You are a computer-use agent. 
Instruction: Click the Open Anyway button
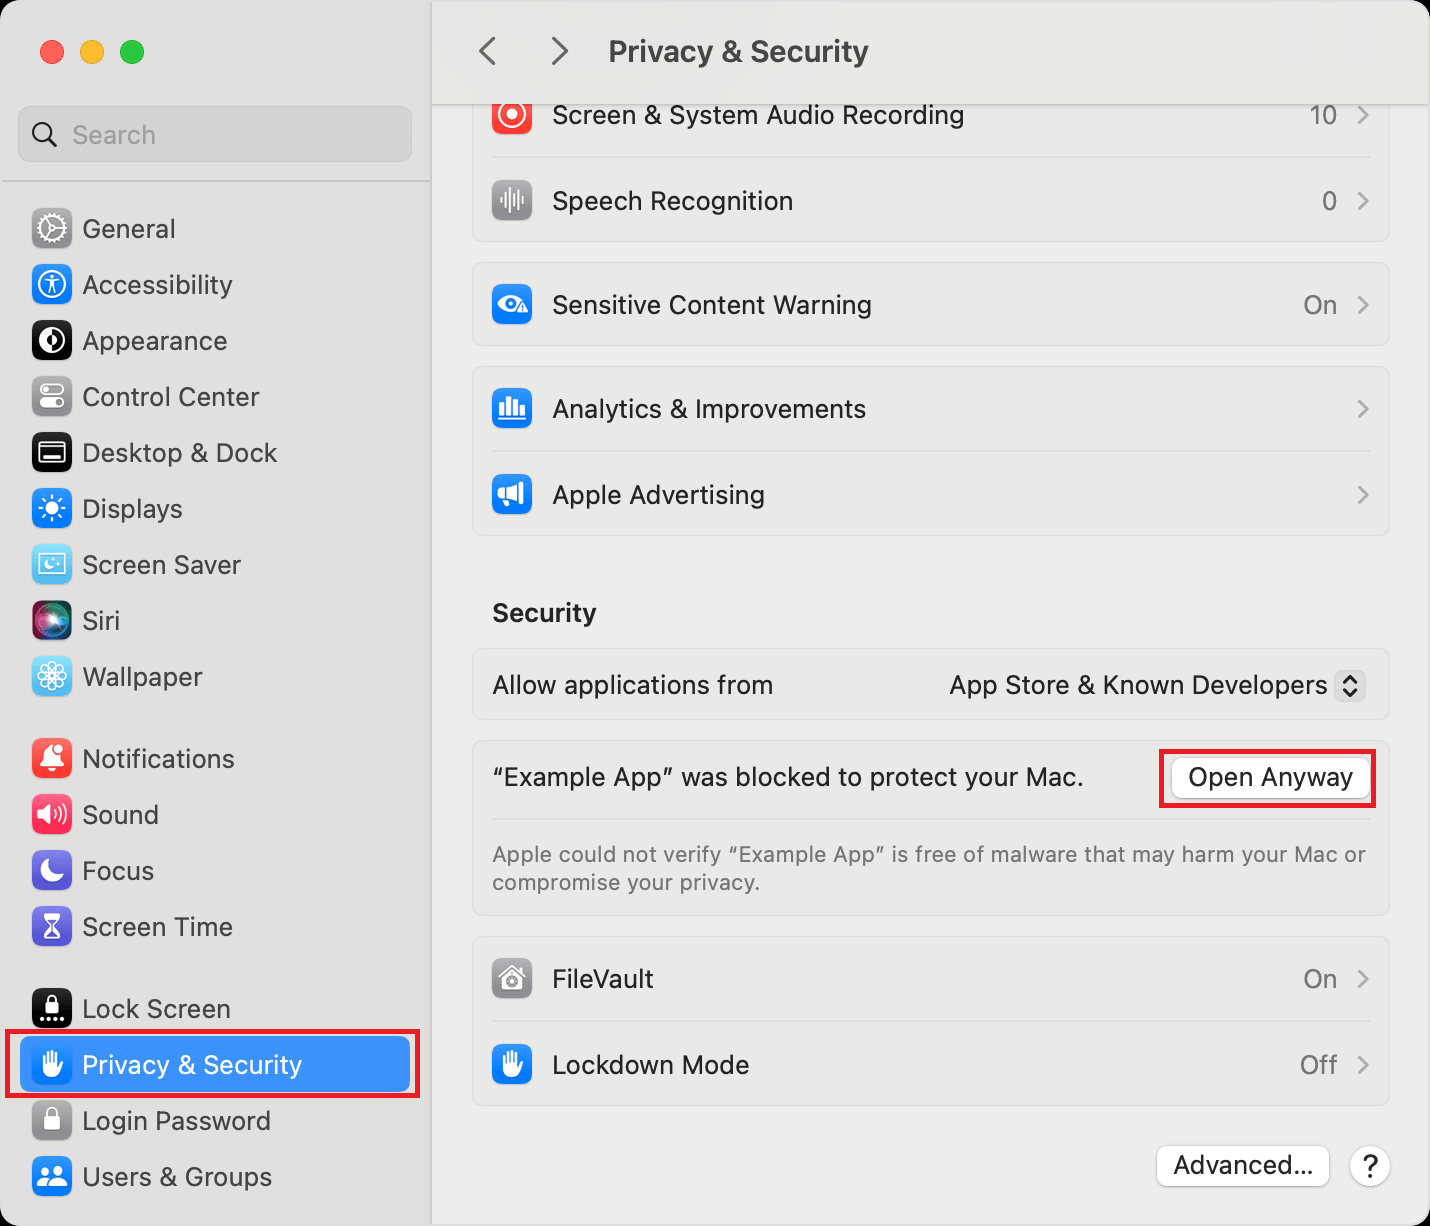1270,778
